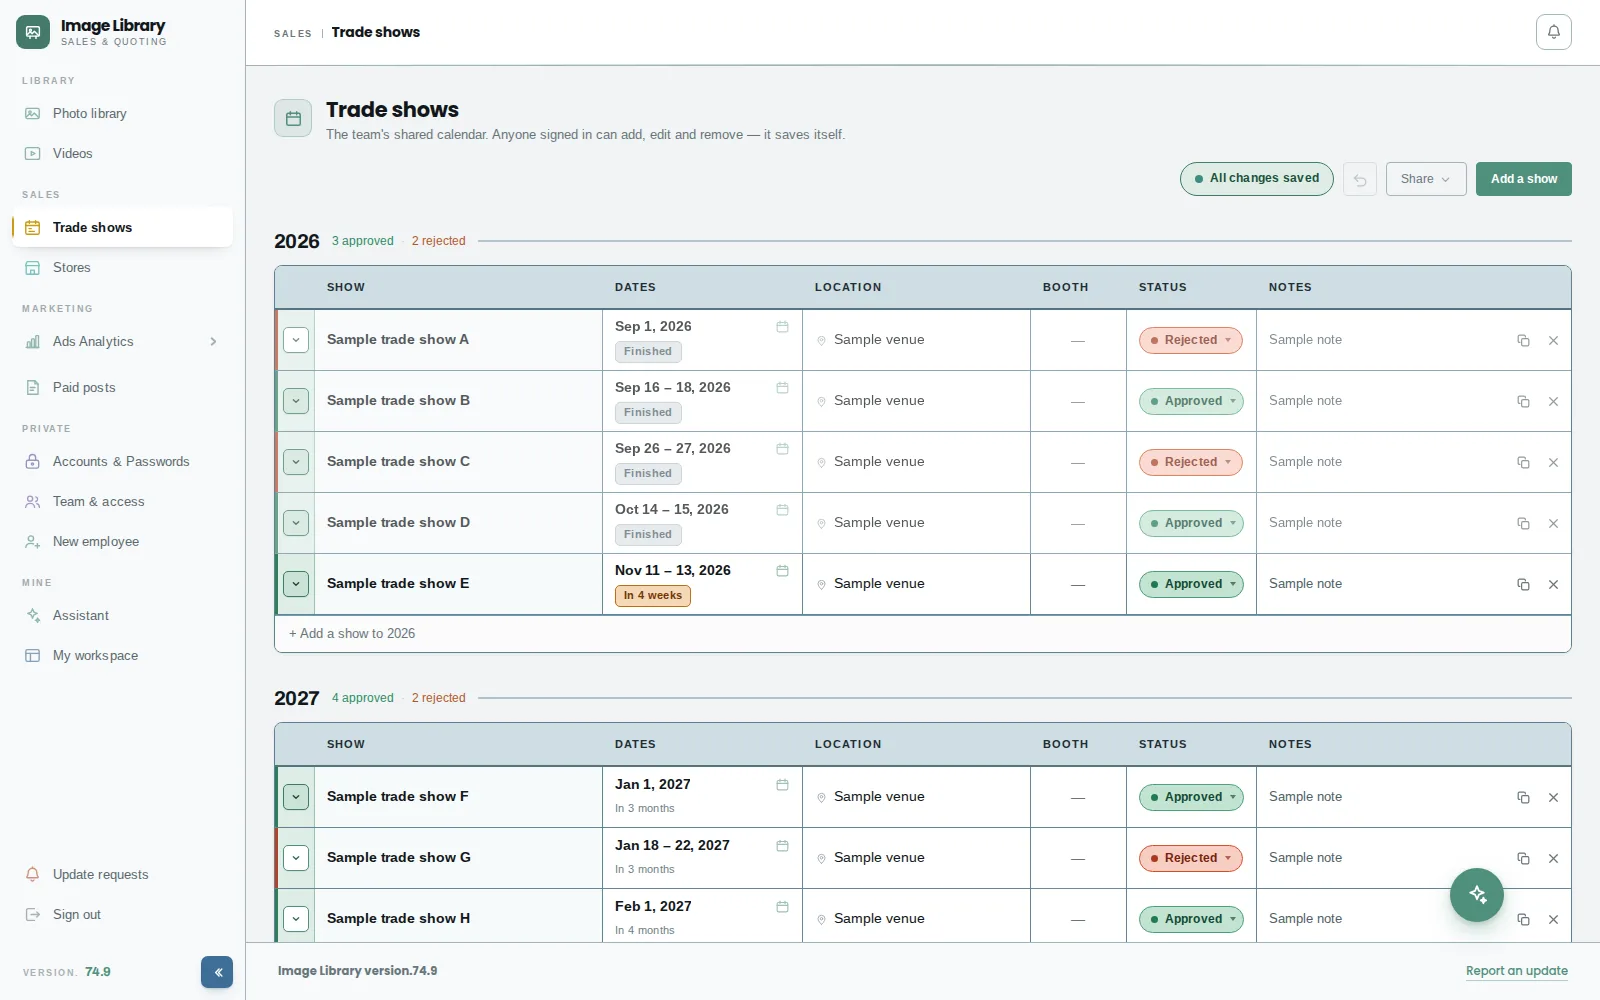
Task: Open status dropdown for show A Rejected
Action: coord(1190,340)
